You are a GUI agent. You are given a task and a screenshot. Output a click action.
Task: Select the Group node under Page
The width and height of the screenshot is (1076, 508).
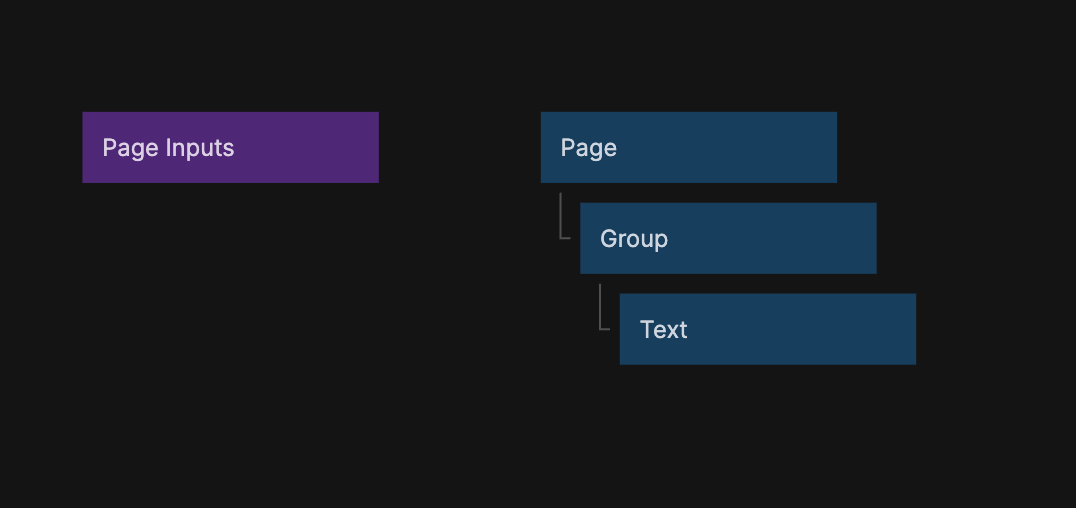[728, 238]
